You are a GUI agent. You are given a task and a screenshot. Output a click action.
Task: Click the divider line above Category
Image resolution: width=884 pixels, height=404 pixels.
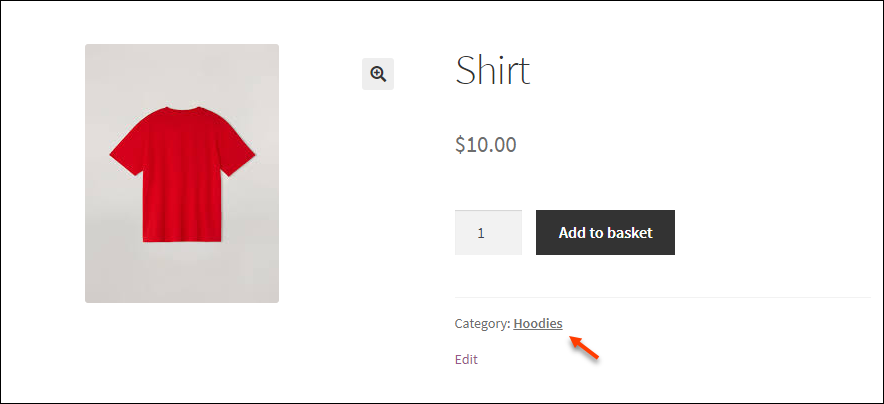click(x=662, y=297)
